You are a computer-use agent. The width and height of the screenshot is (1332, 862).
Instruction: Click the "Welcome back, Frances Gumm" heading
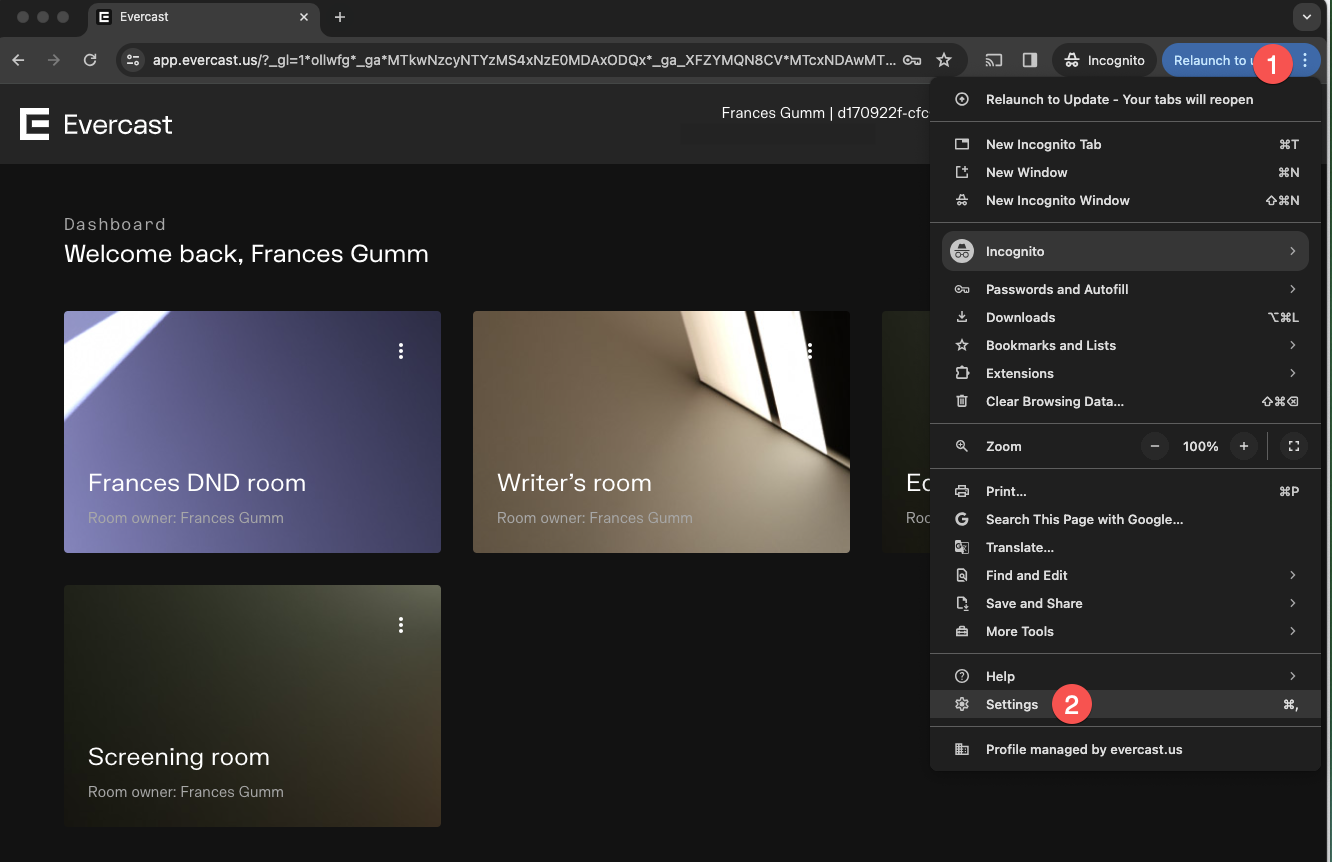point(246,254)
